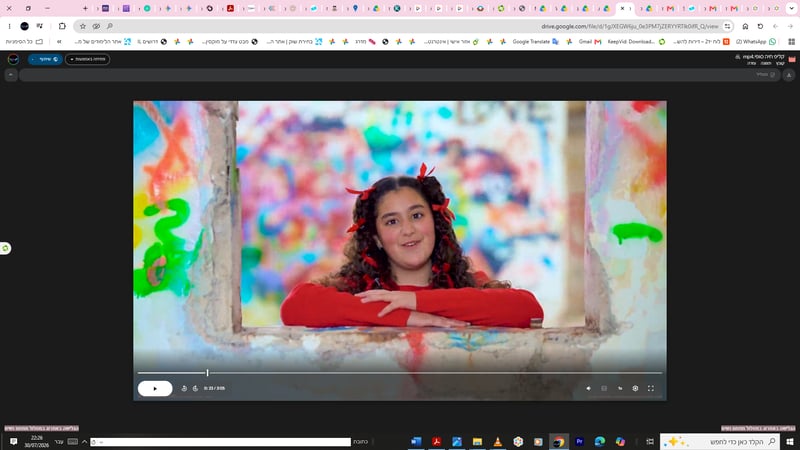The width and height of the screenshot is (800, 450).
Task: Expand the open-with dropdown button
Action: click(87, 59)
